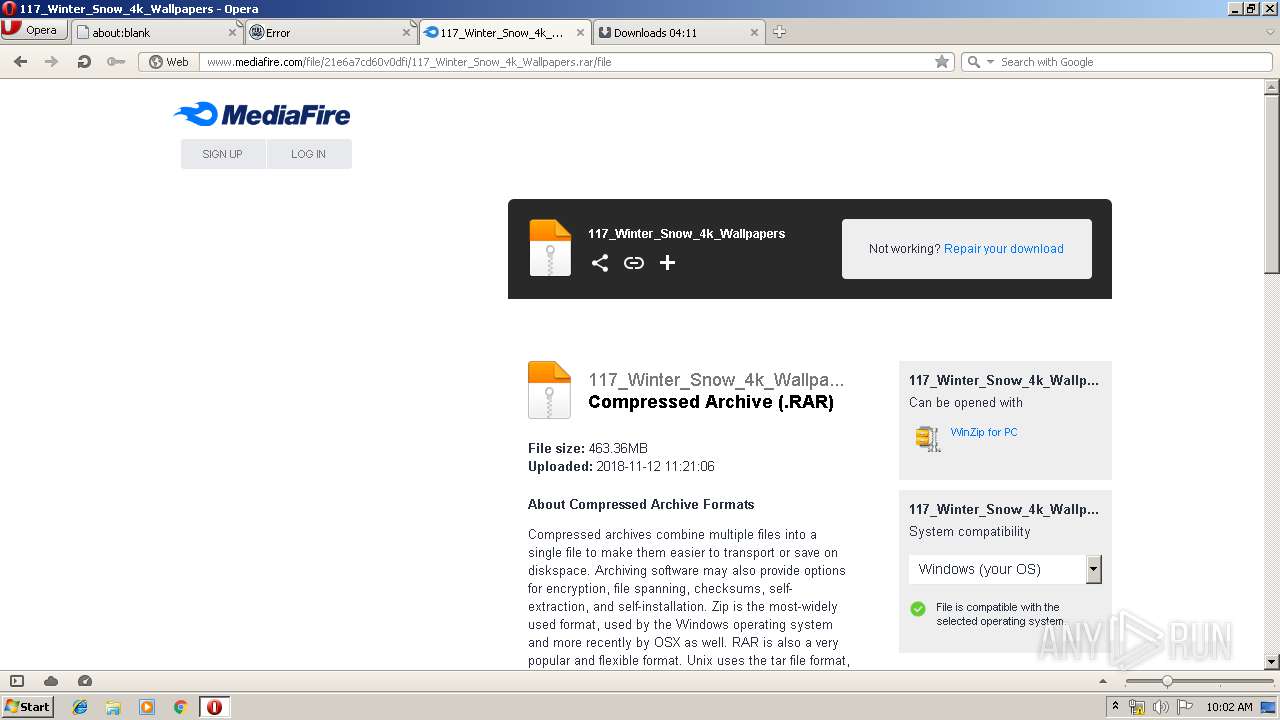The image size is (1280, 720).
Task: Click the Repair your download link
Action: coord(1004,248)
